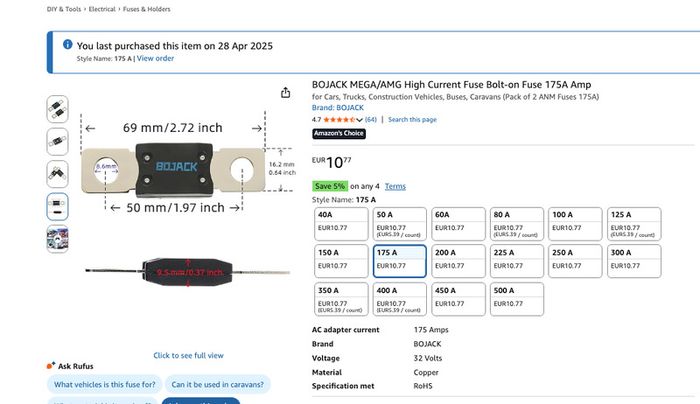Click Search this page link
This screenshot has width=700, height=404.
coord(412,120)
